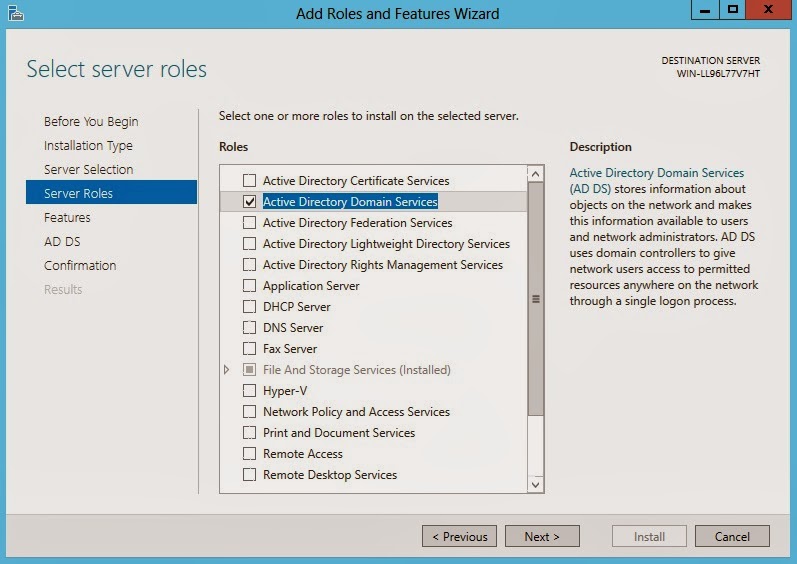Open the AD DS step in sidebar
Screen dimensions: 797x564
tap(62, 241)
